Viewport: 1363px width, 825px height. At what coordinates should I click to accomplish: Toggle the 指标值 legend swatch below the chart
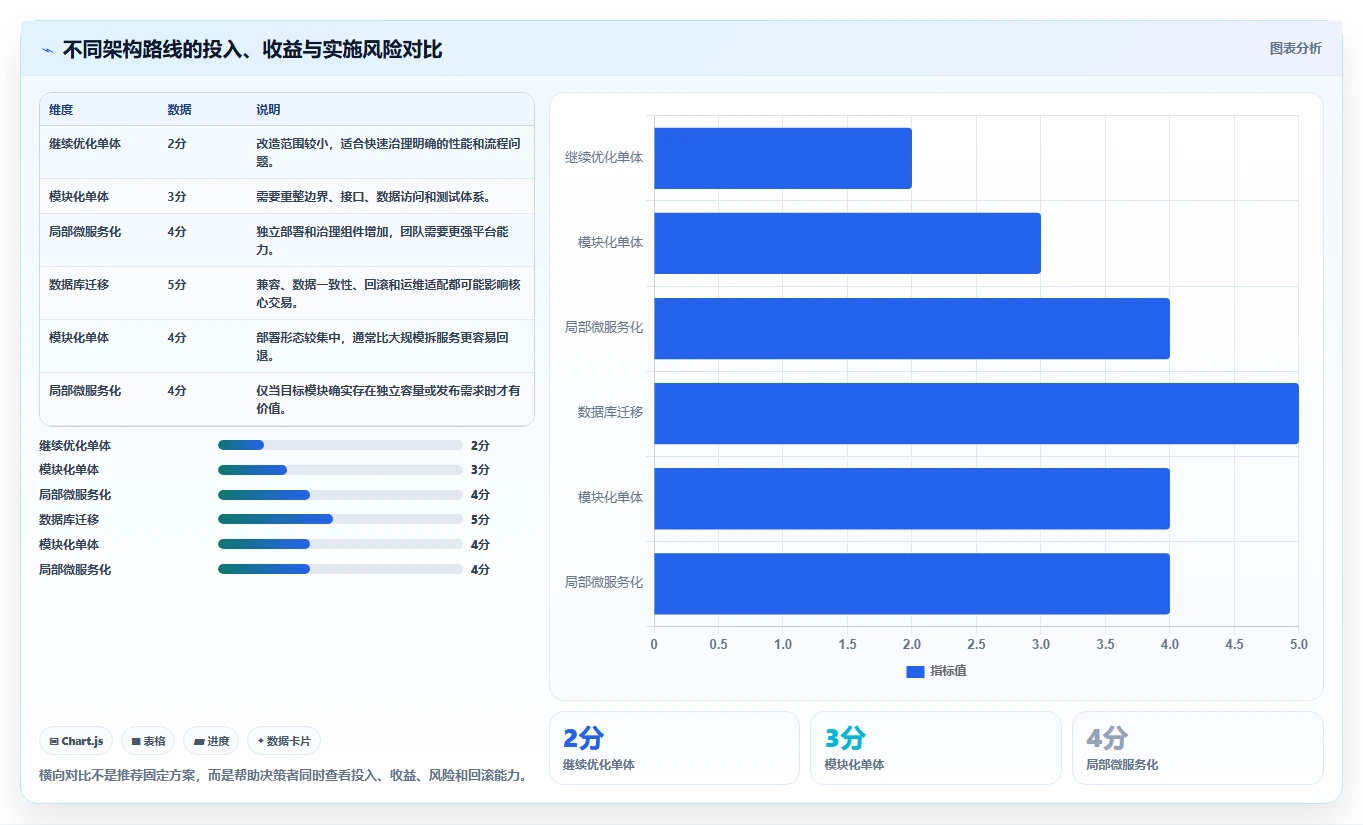click(x=915, y=672)
